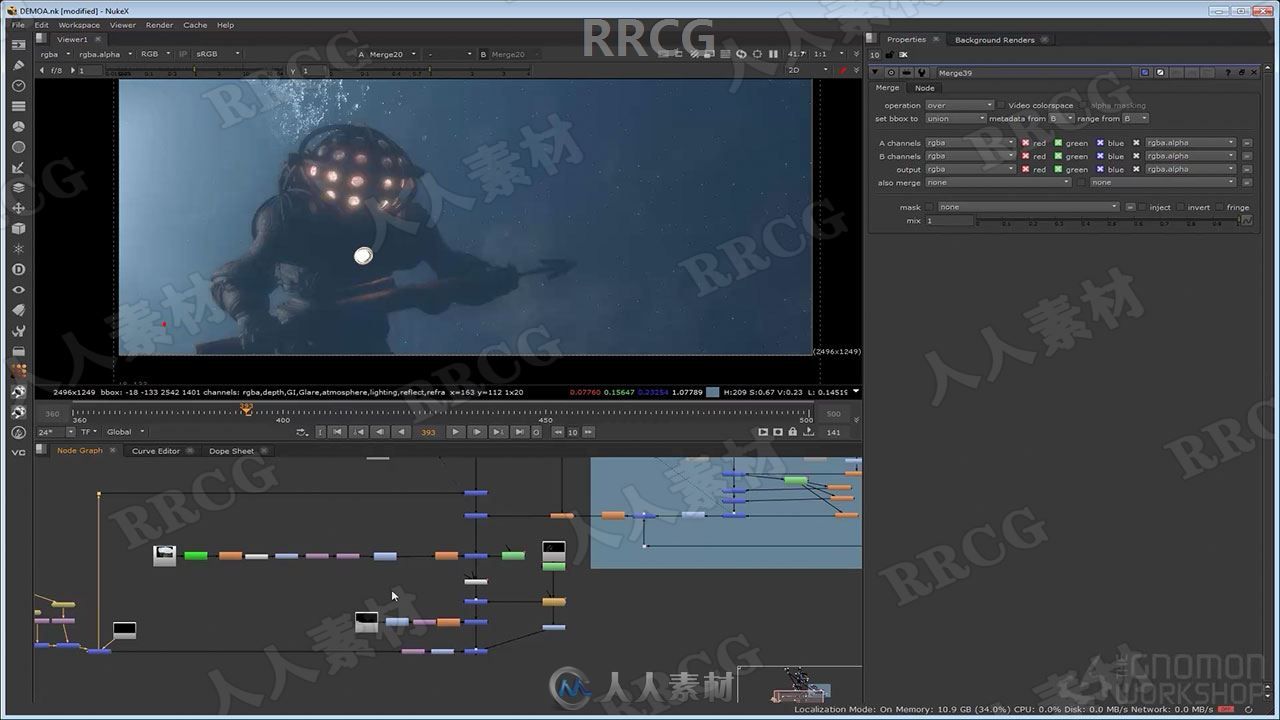Switch to Background Renders tab
This screenshot has height=720, width=1280.
click(x=994, y=40)
